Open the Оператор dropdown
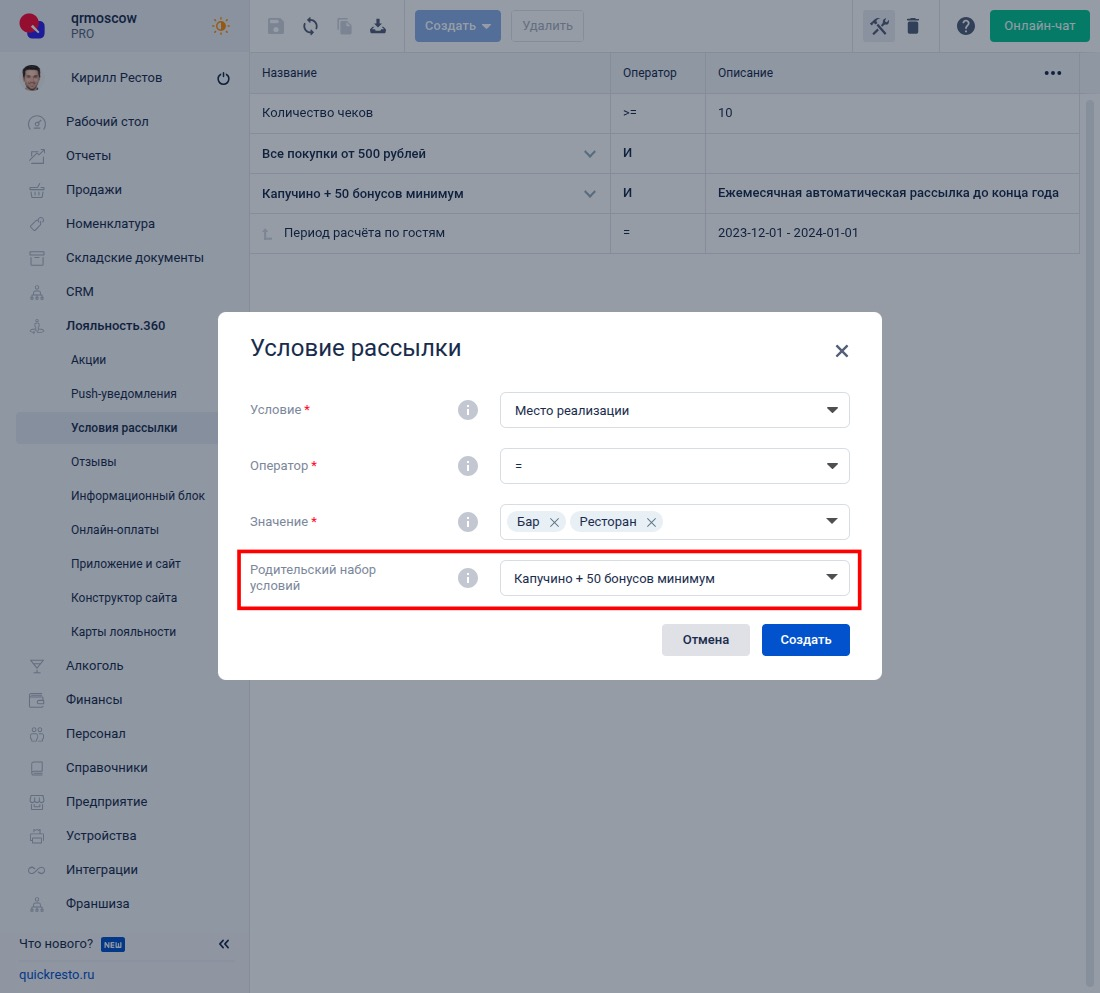This screenshot has width=1100, height=993. tap(674, 466)
